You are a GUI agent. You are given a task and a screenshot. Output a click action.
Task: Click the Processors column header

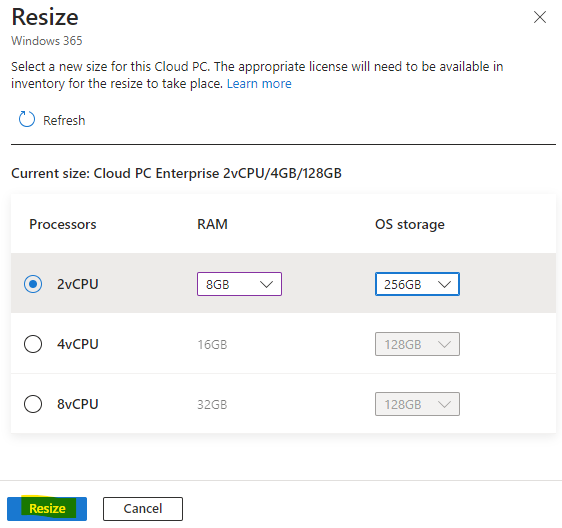63,224
